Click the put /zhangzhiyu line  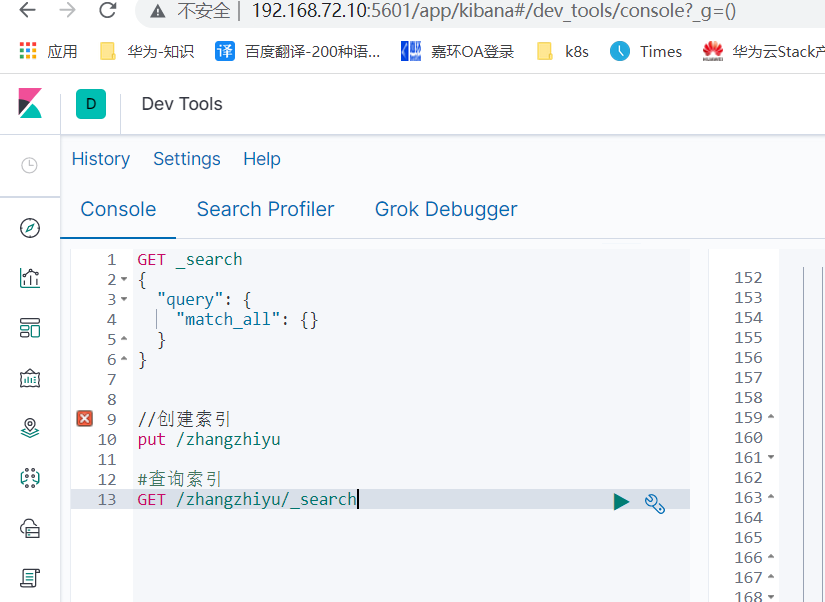(209, 439)
